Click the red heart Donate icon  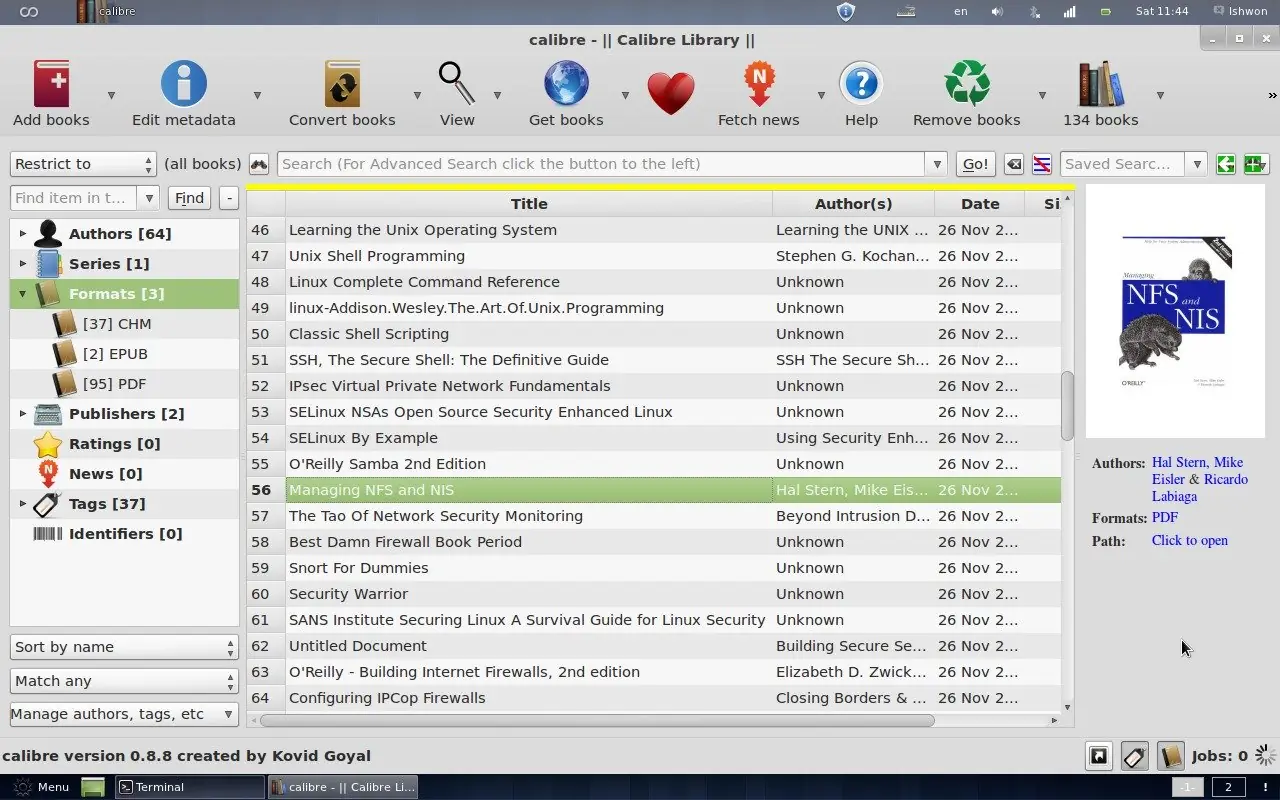click(670, 94)
